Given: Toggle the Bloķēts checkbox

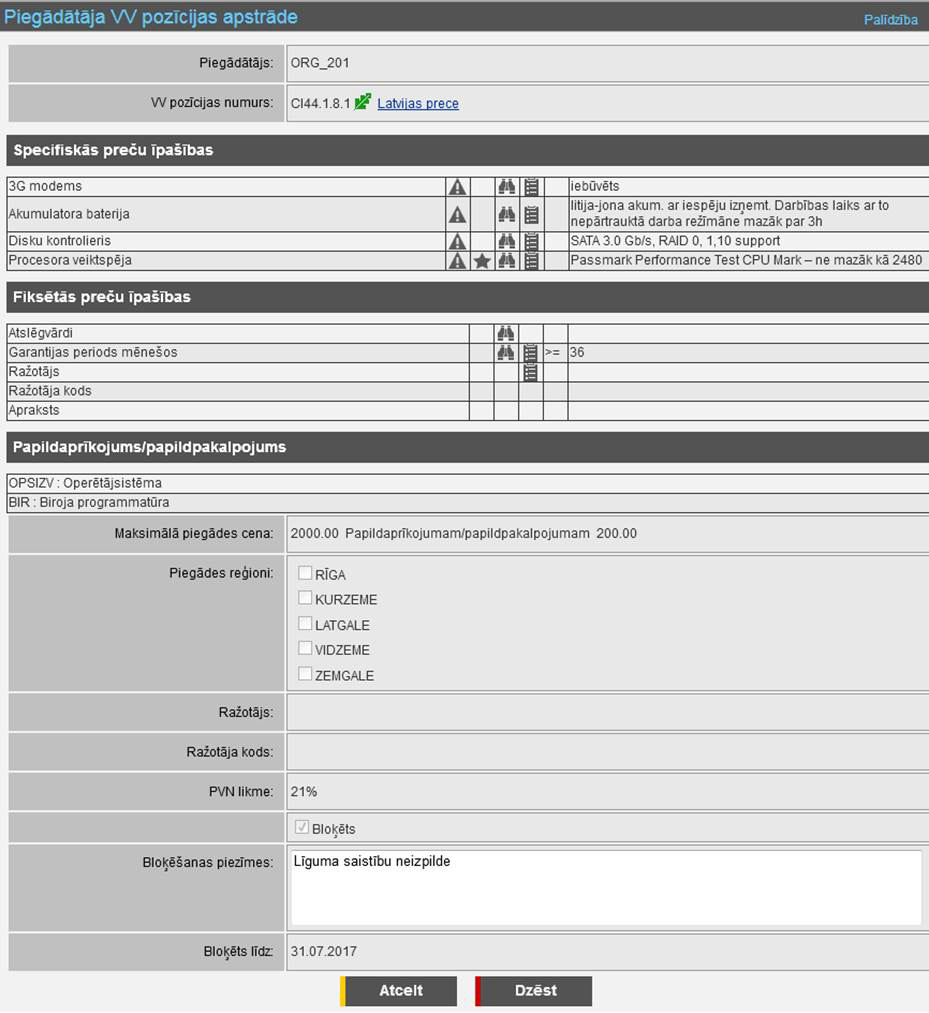Looking at the screenshot, I should coord(303,828).
